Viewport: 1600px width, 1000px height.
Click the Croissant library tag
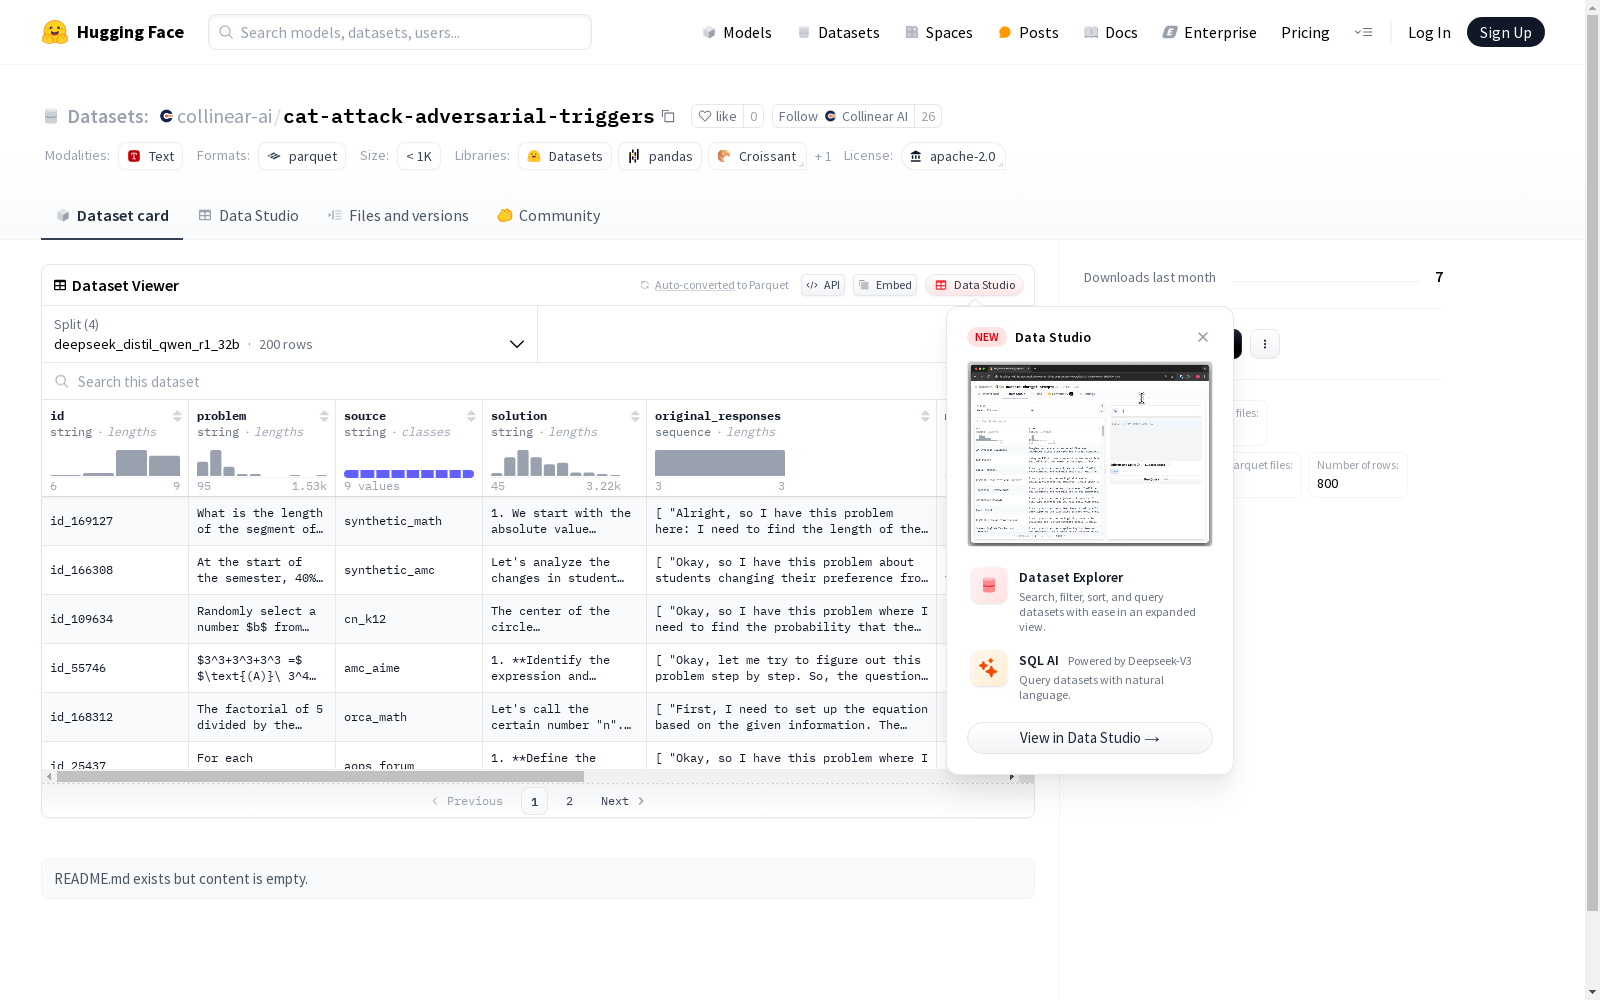coord(757,156)
